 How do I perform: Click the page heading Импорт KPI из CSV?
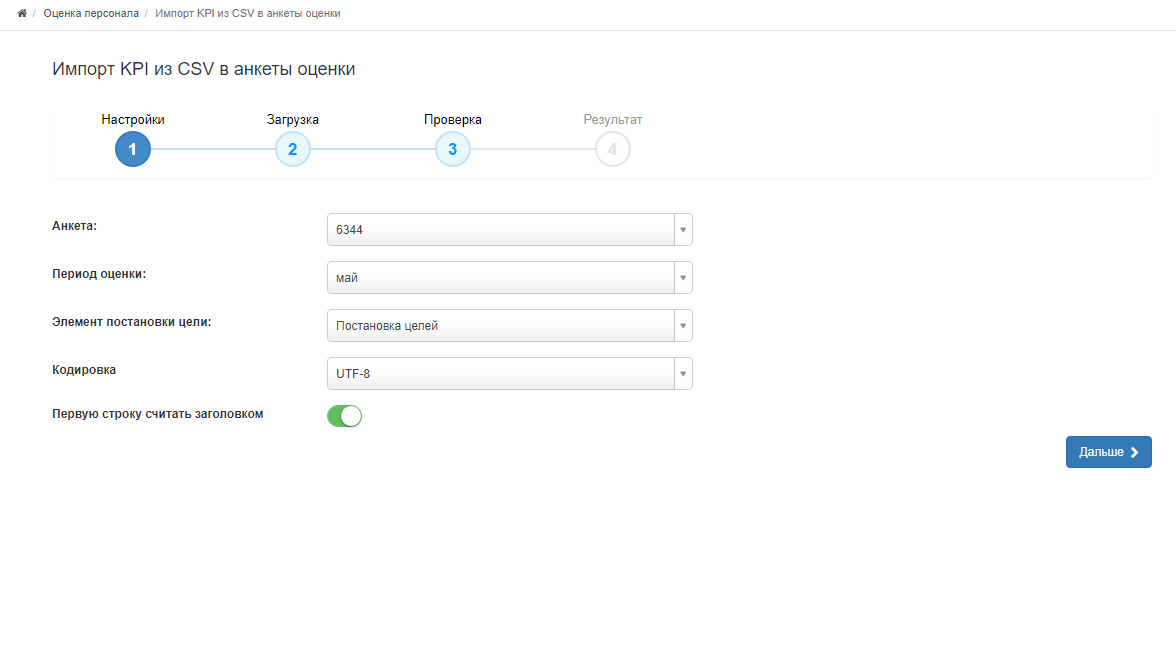tap(203, 69)
